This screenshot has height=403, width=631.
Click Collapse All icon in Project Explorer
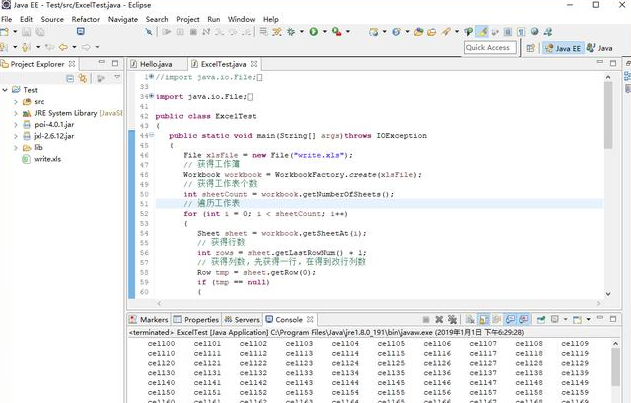71,78
